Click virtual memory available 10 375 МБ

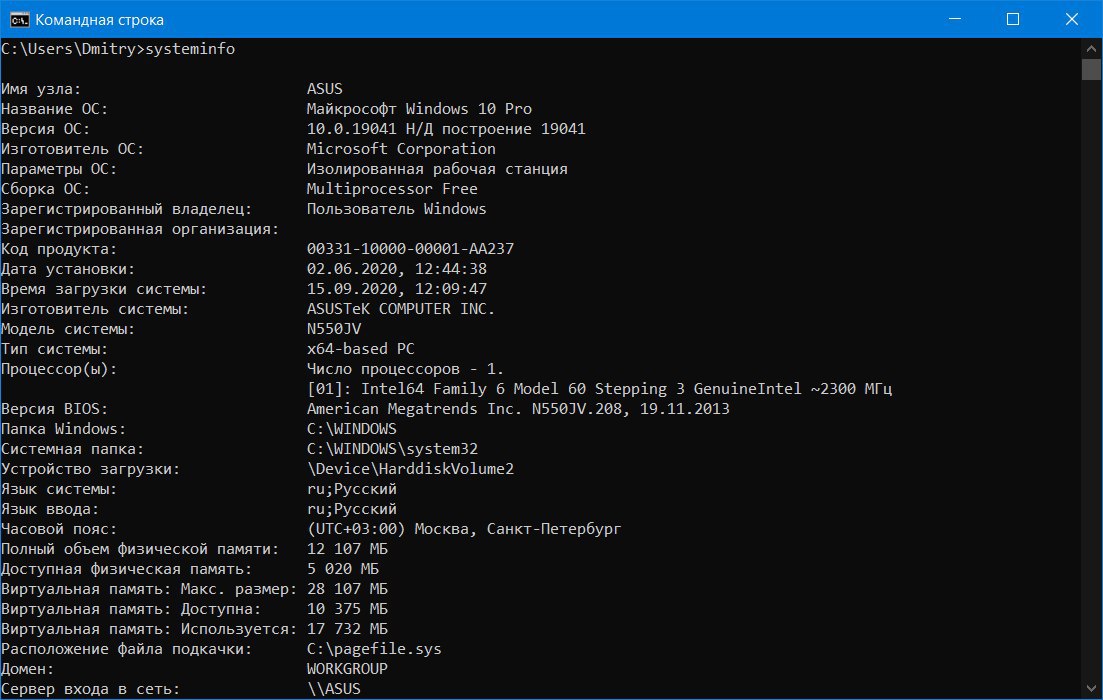pyautogui.click(x=347, y=609)
